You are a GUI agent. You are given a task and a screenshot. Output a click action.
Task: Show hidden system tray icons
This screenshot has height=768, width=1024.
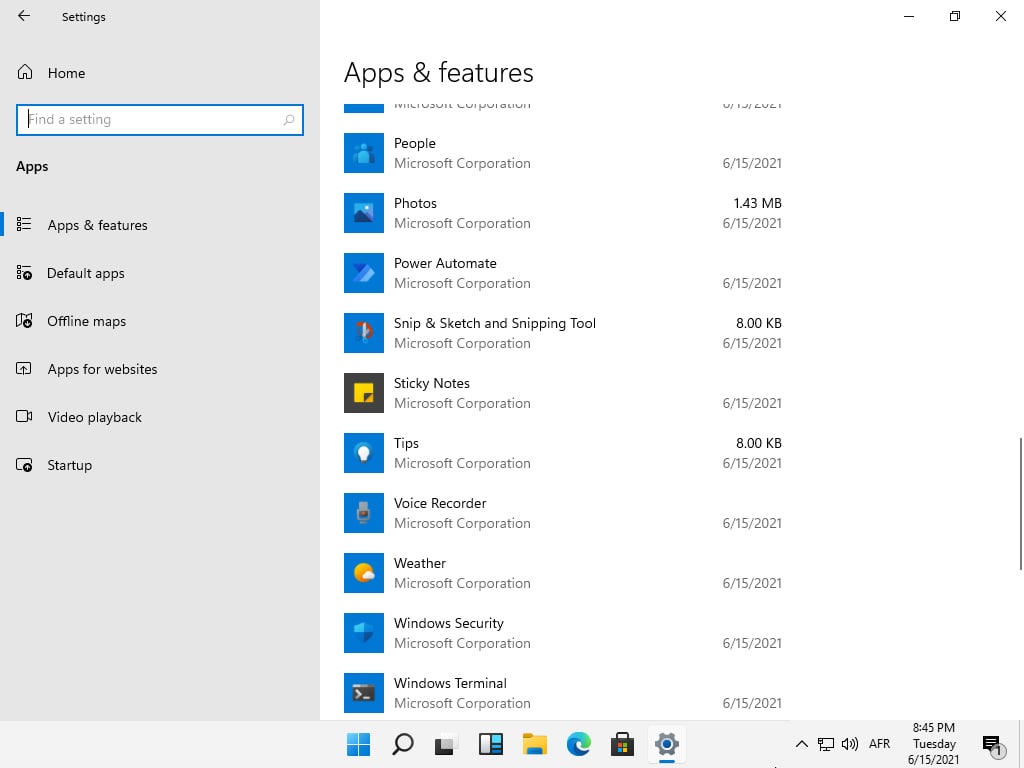(x=802, y=744)
